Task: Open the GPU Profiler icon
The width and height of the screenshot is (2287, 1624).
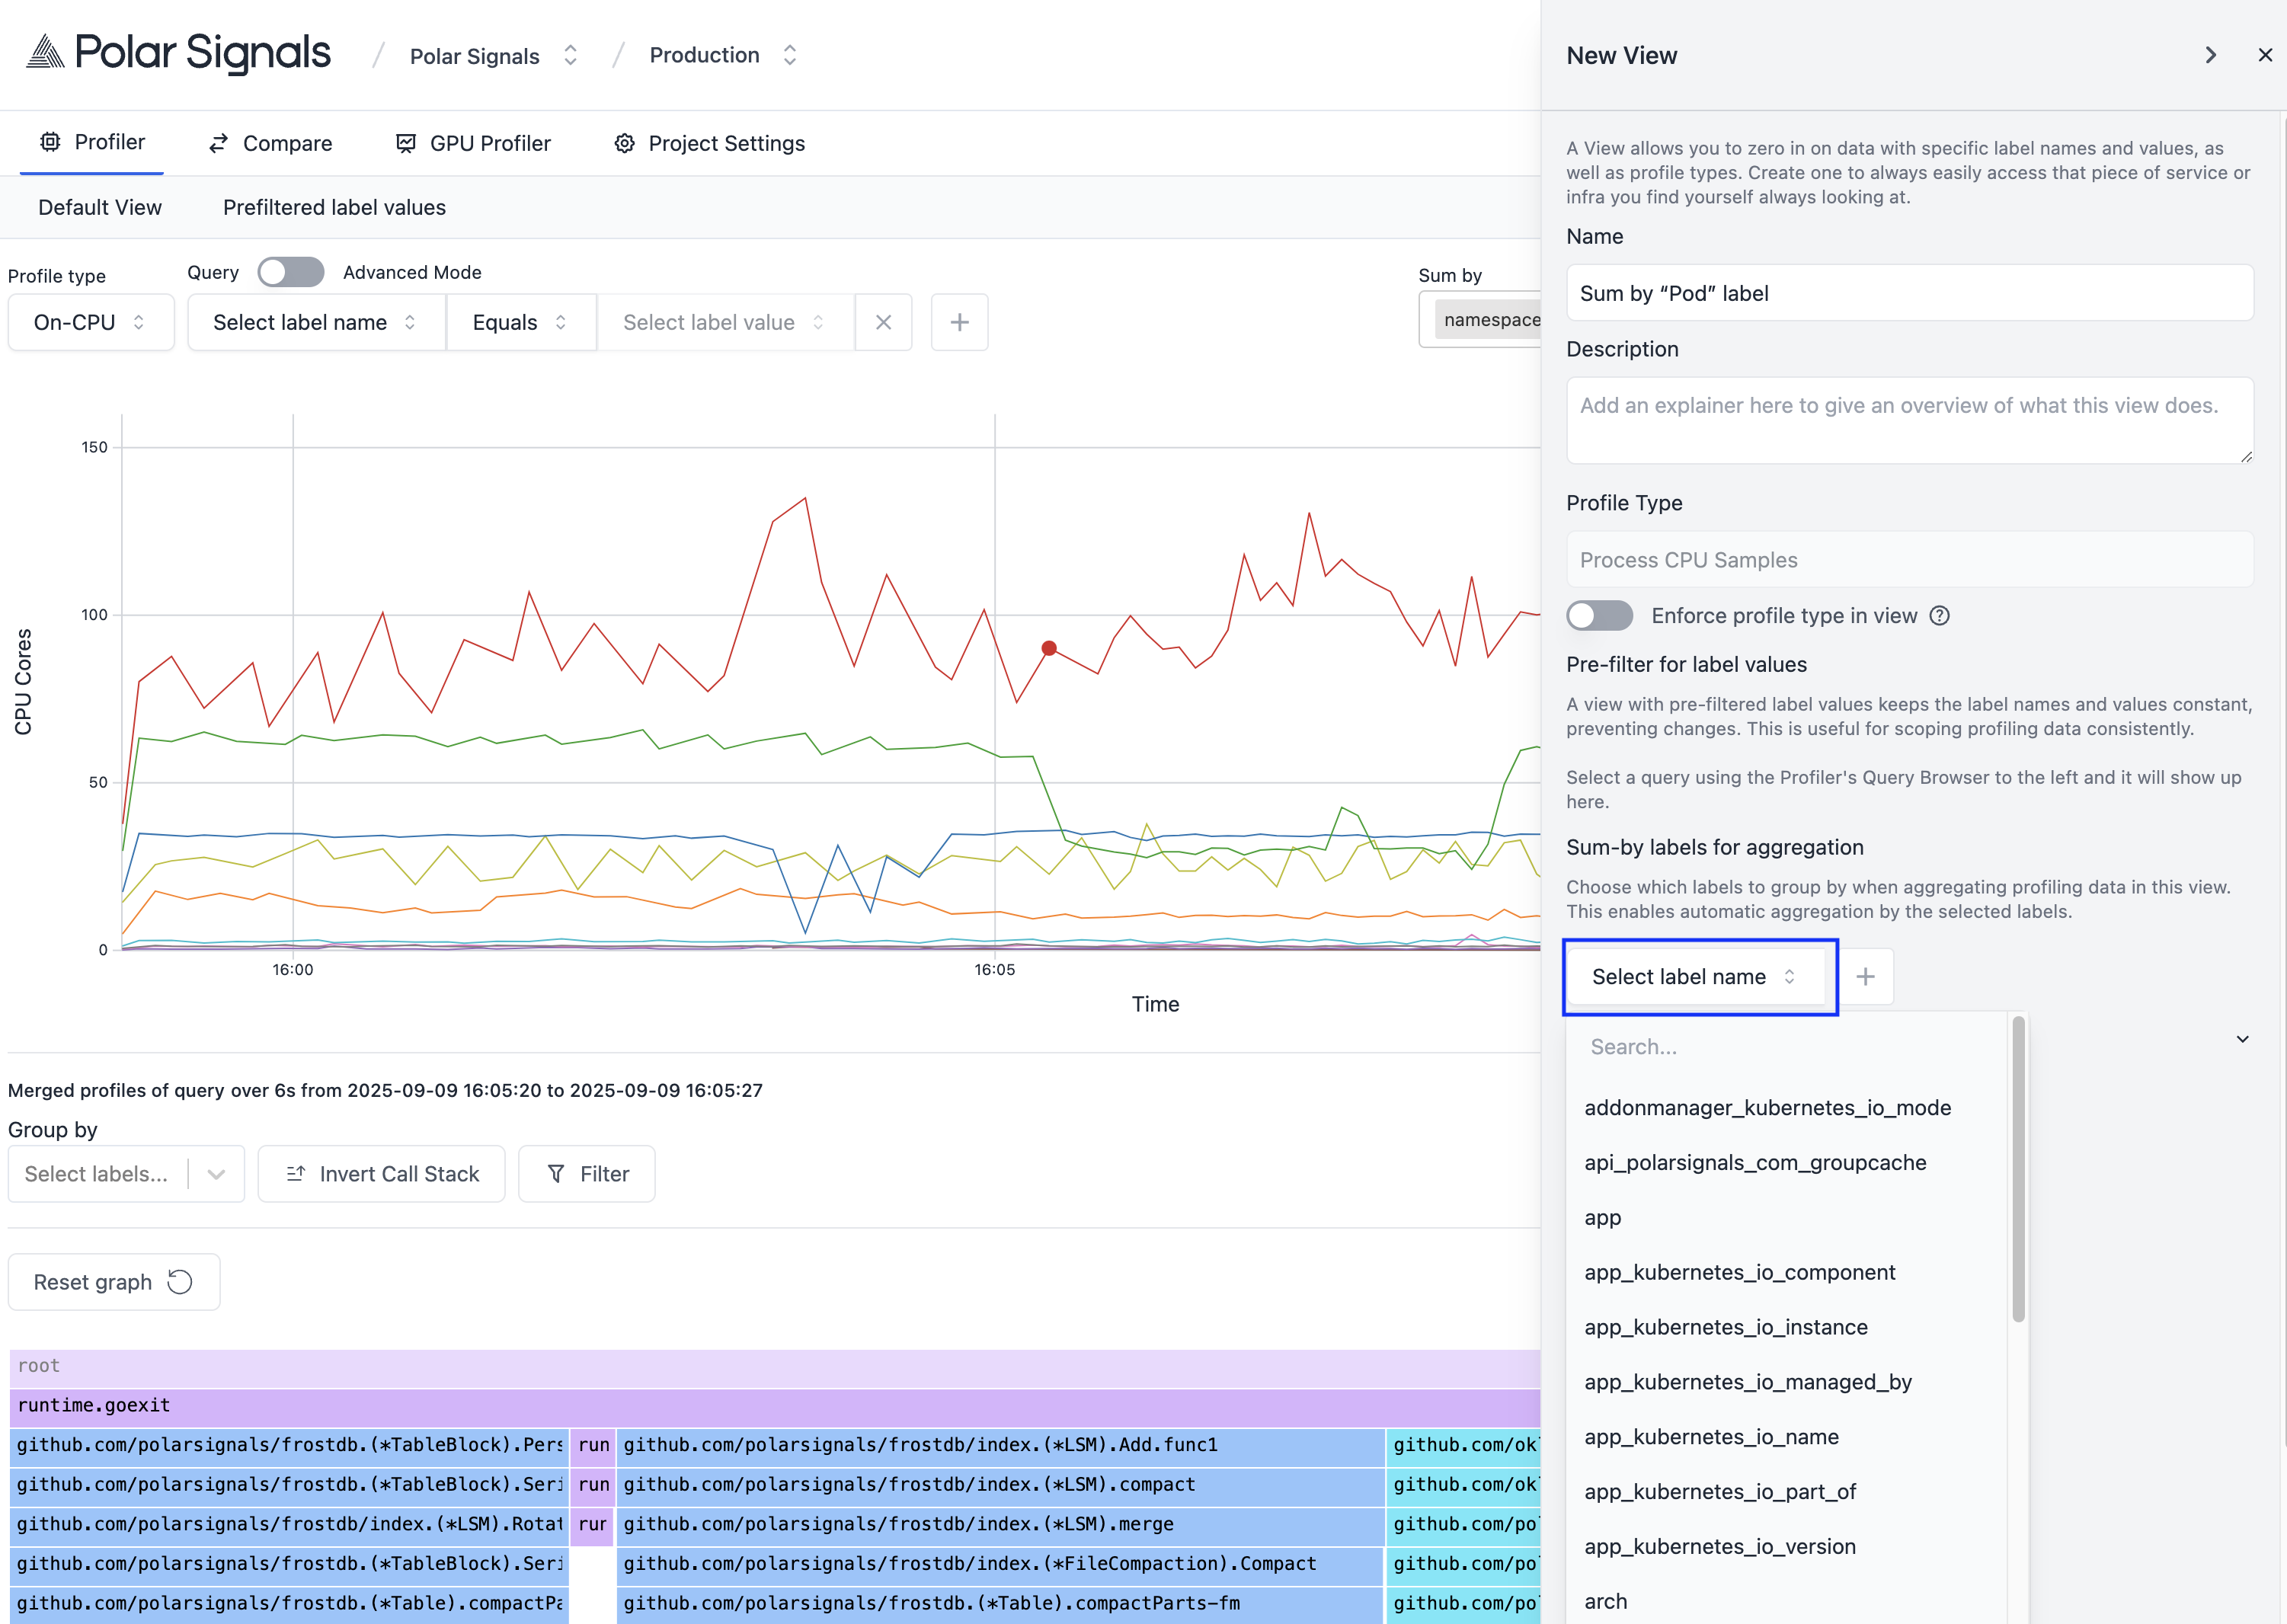Action: (x=405, y=142)
